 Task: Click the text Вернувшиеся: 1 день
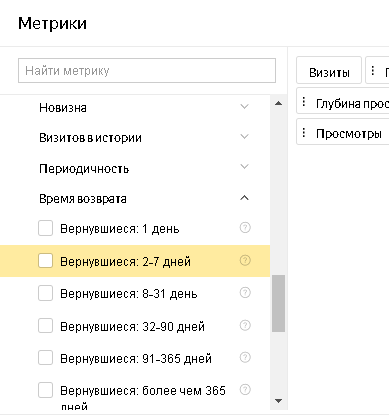tap(120, 229)
